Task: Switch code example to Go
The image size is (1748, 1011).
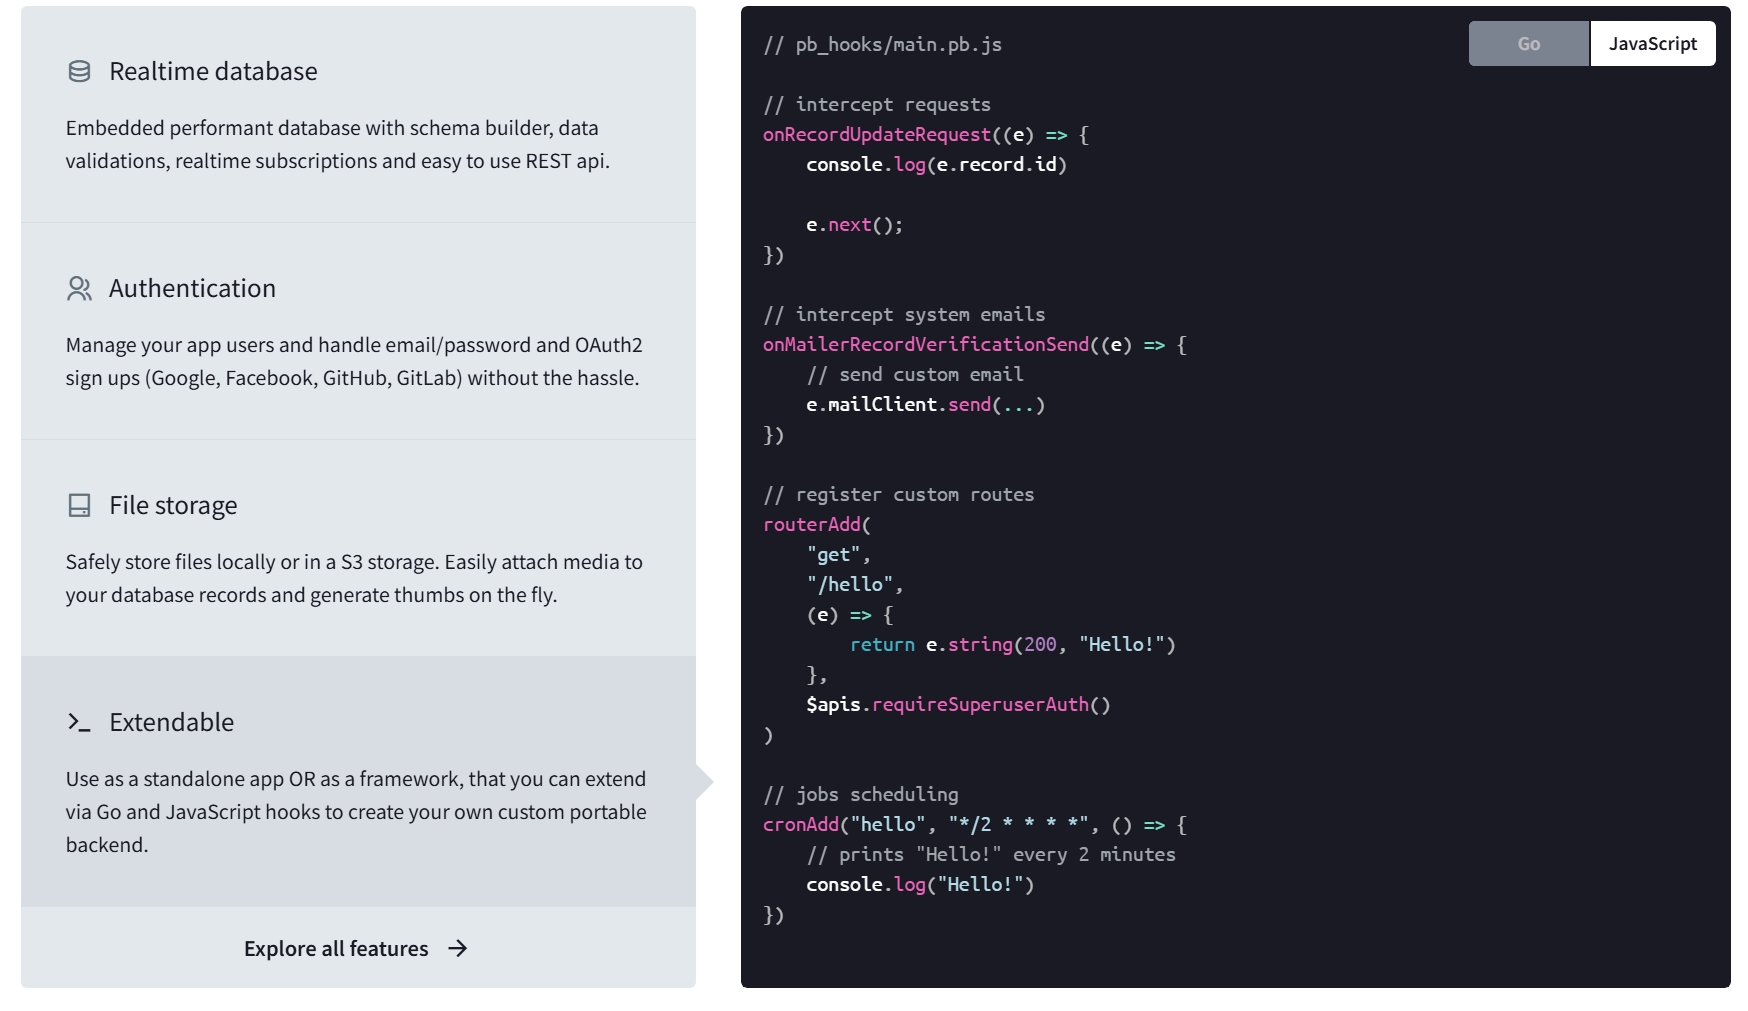Action: [1528, 44]
